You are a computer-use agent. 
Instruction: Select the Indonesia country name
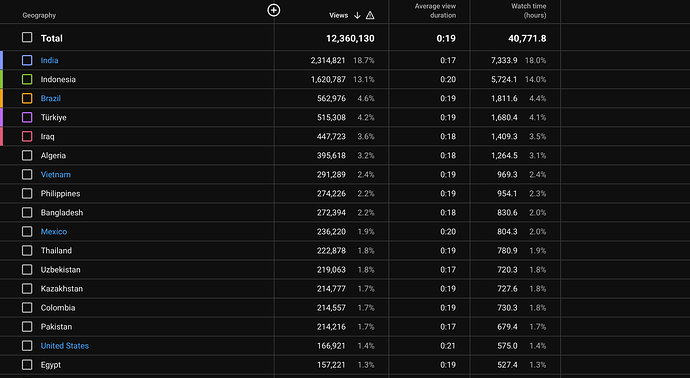[x=58, y=79]
